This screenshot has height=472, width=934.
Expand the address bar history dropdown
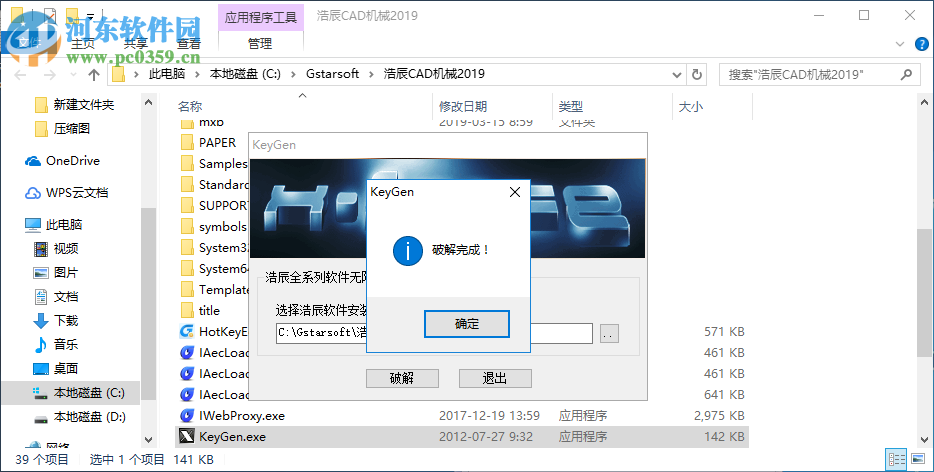click(x=676, y=74)
